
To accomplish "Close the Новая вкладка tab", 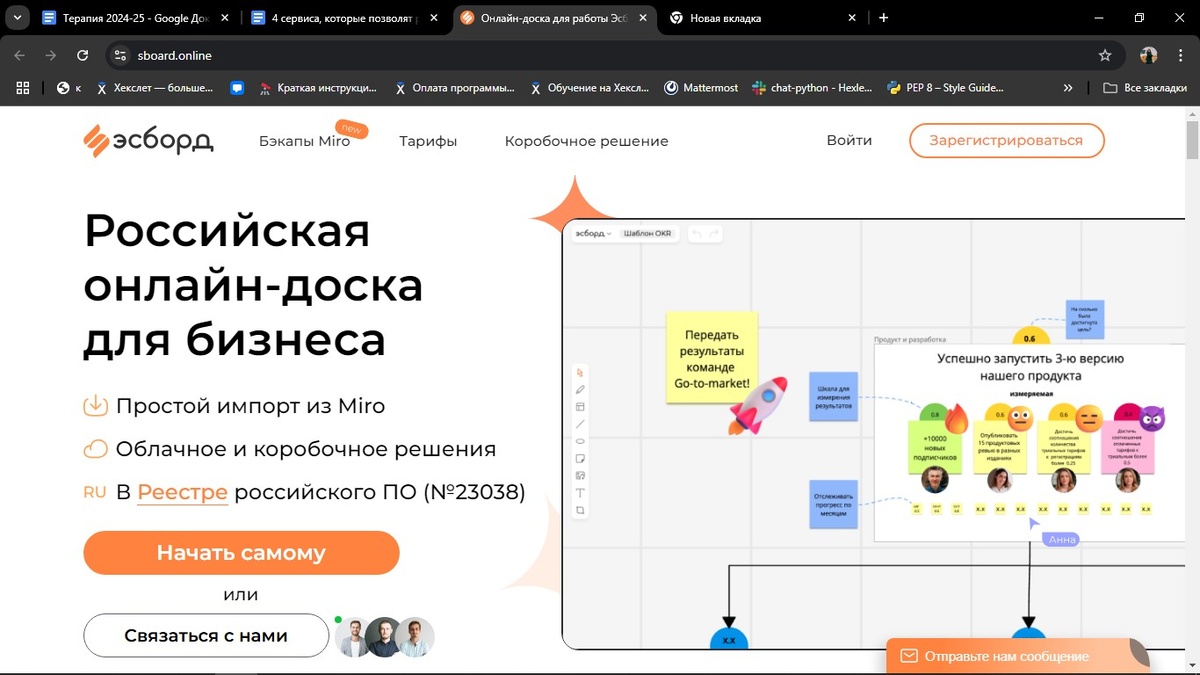I will 852,18.
